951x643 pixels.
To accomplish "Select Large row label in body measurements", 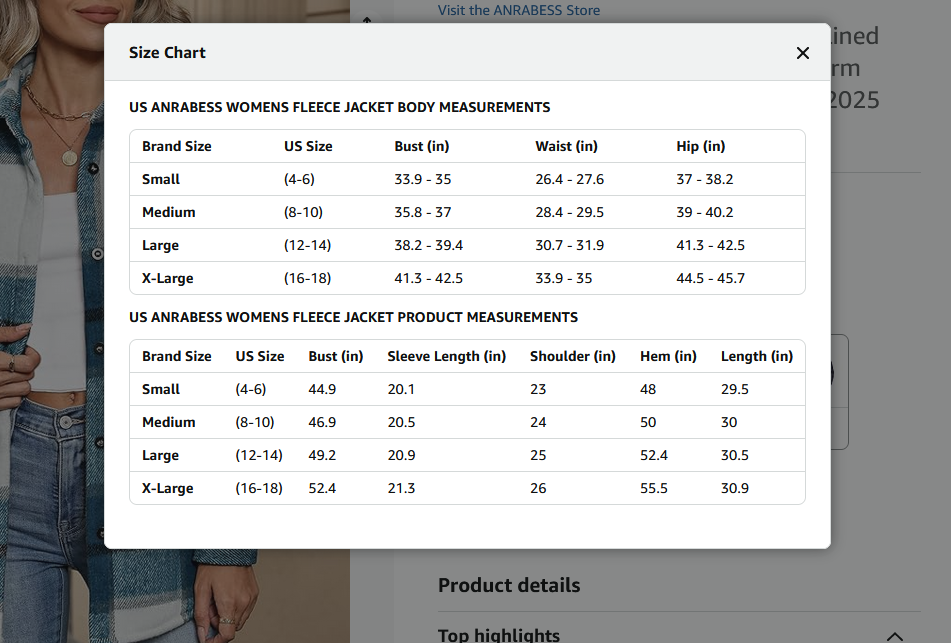I will point(160,246).
